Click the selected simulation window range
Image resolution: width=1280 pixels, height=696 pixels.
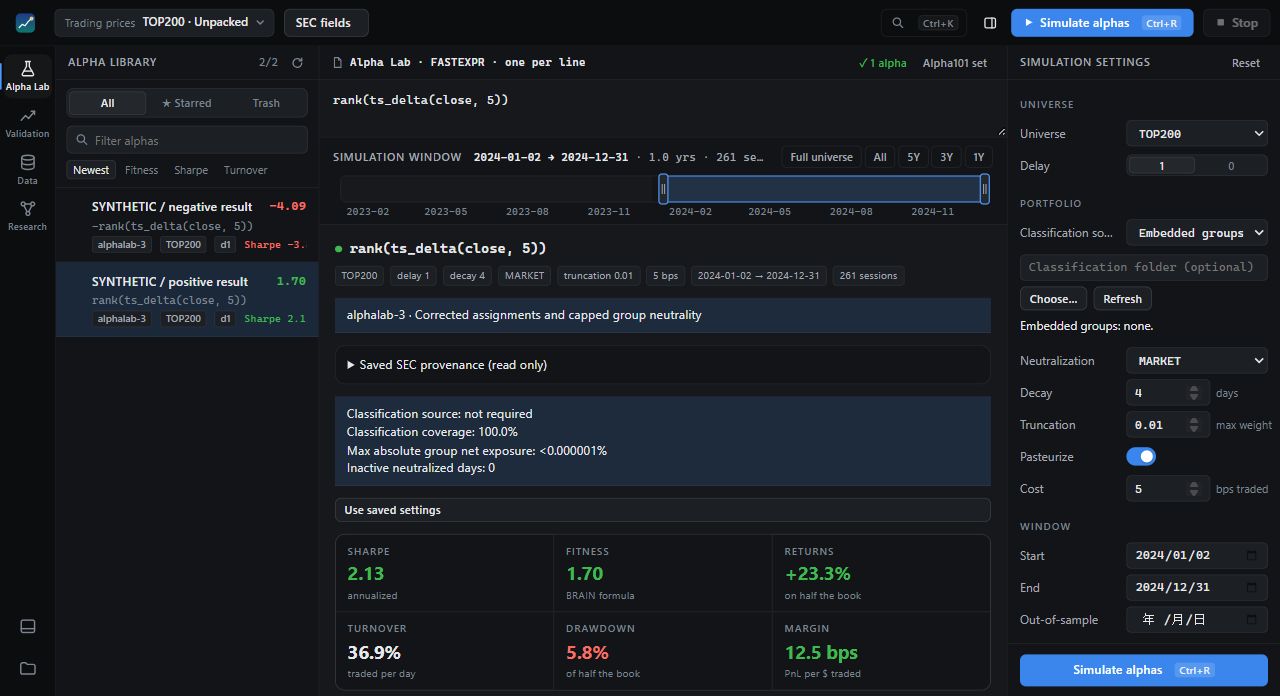tap(824, 189)
